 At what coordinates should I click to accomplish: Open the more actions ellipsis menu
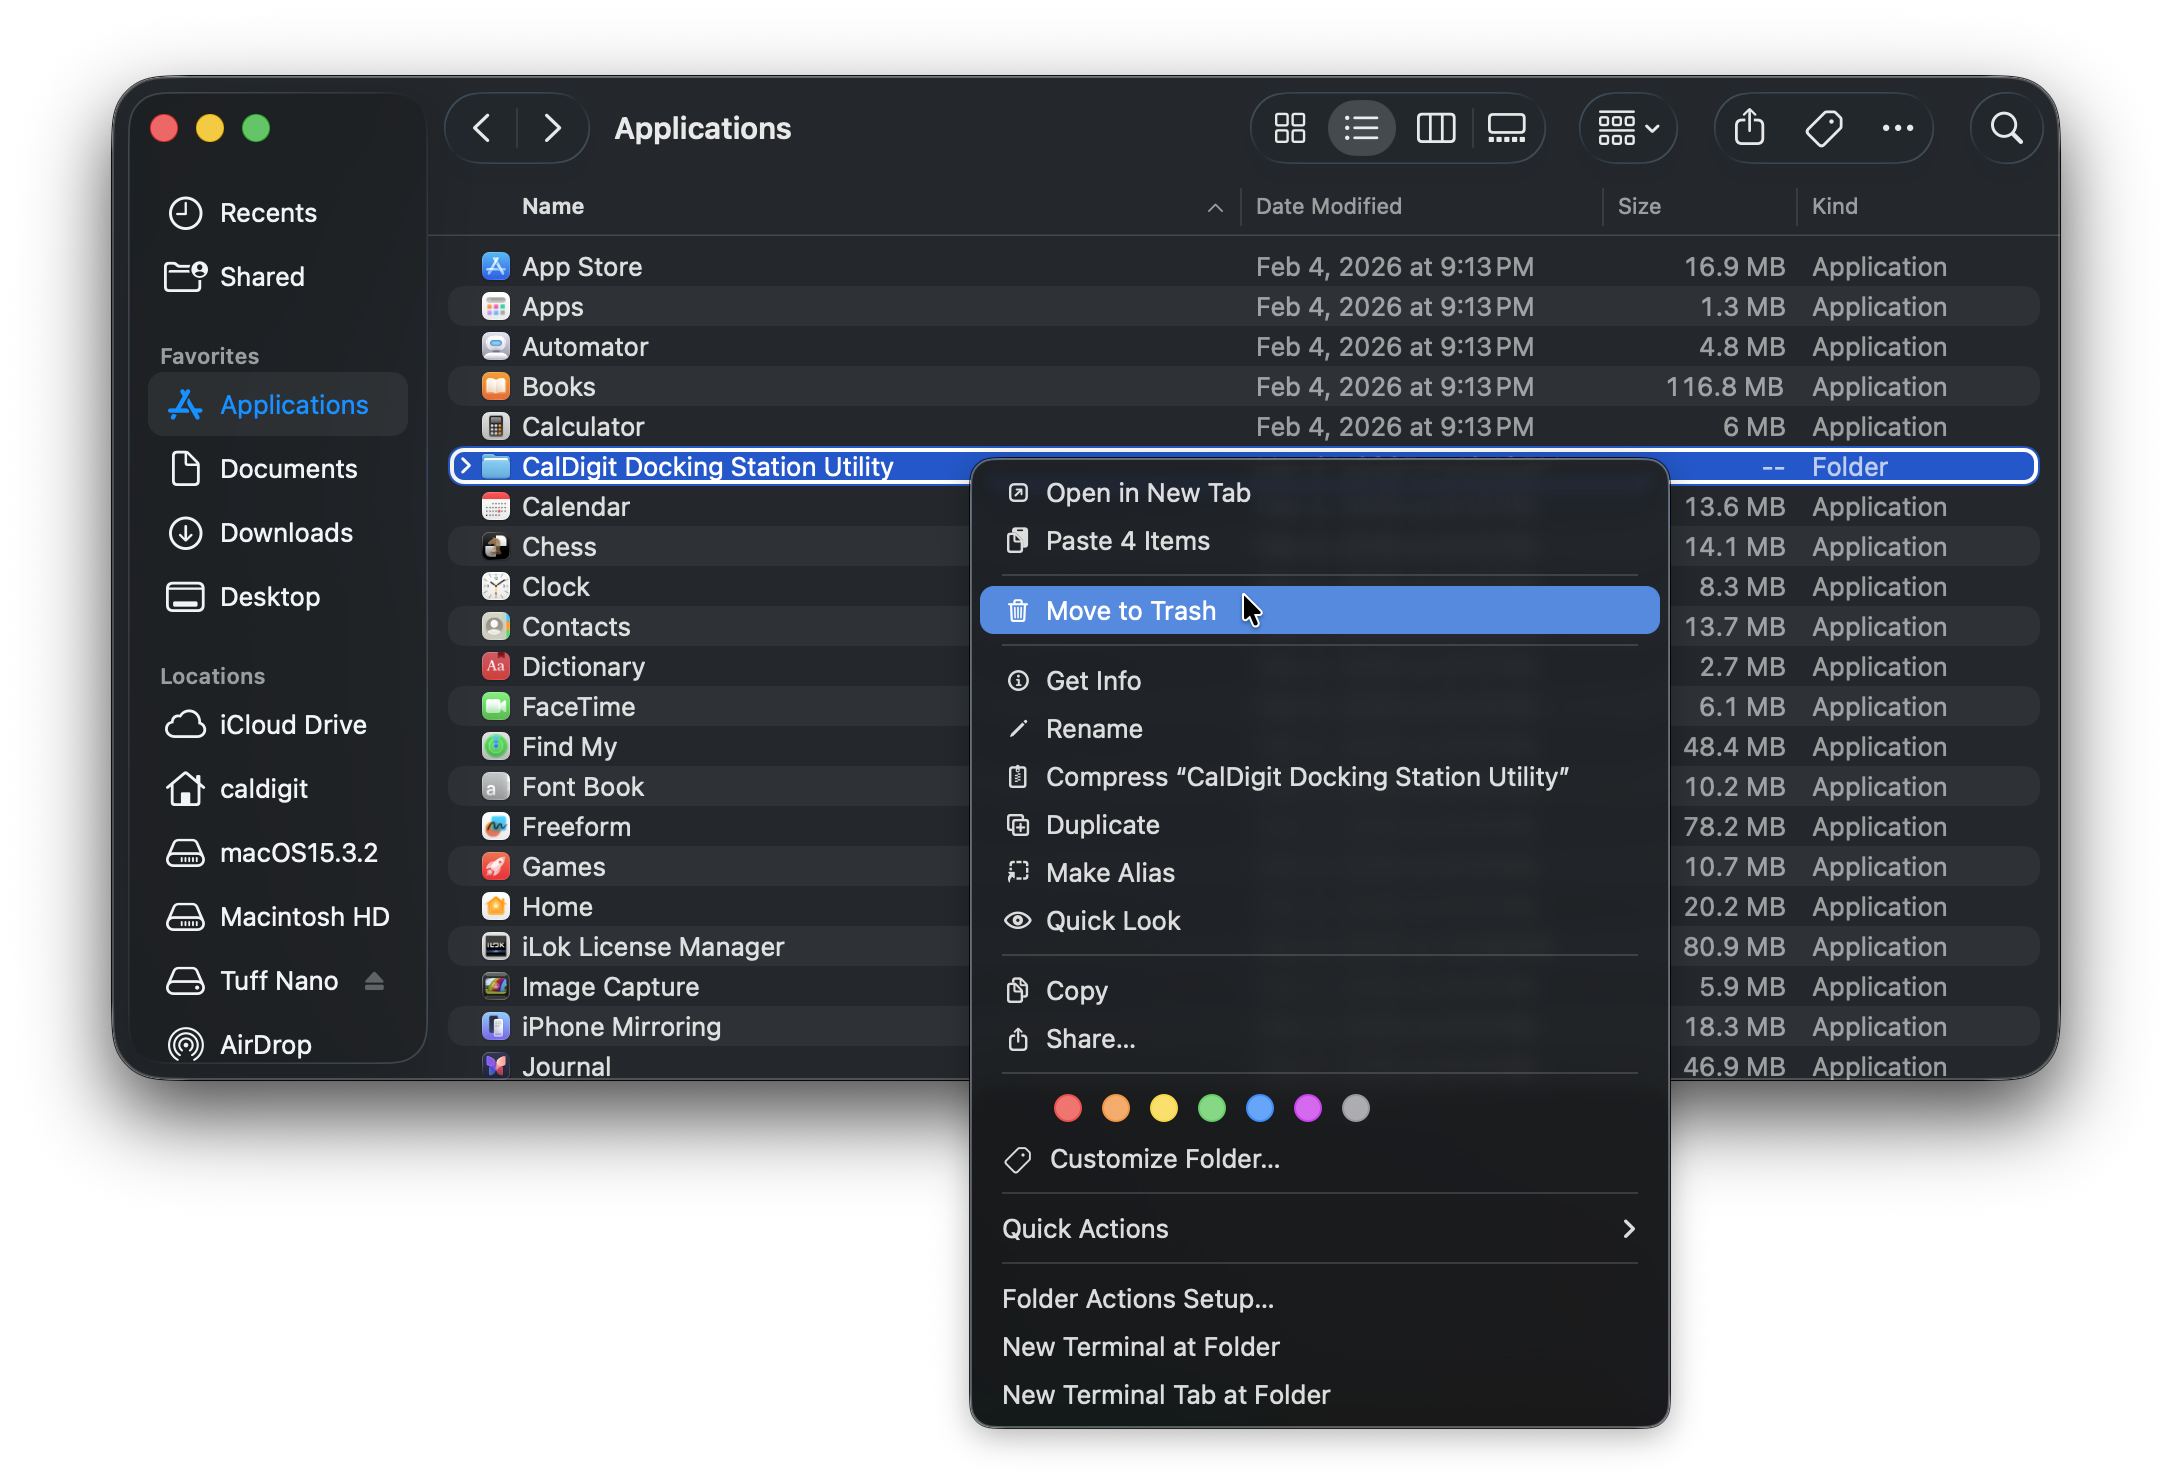1898,128
